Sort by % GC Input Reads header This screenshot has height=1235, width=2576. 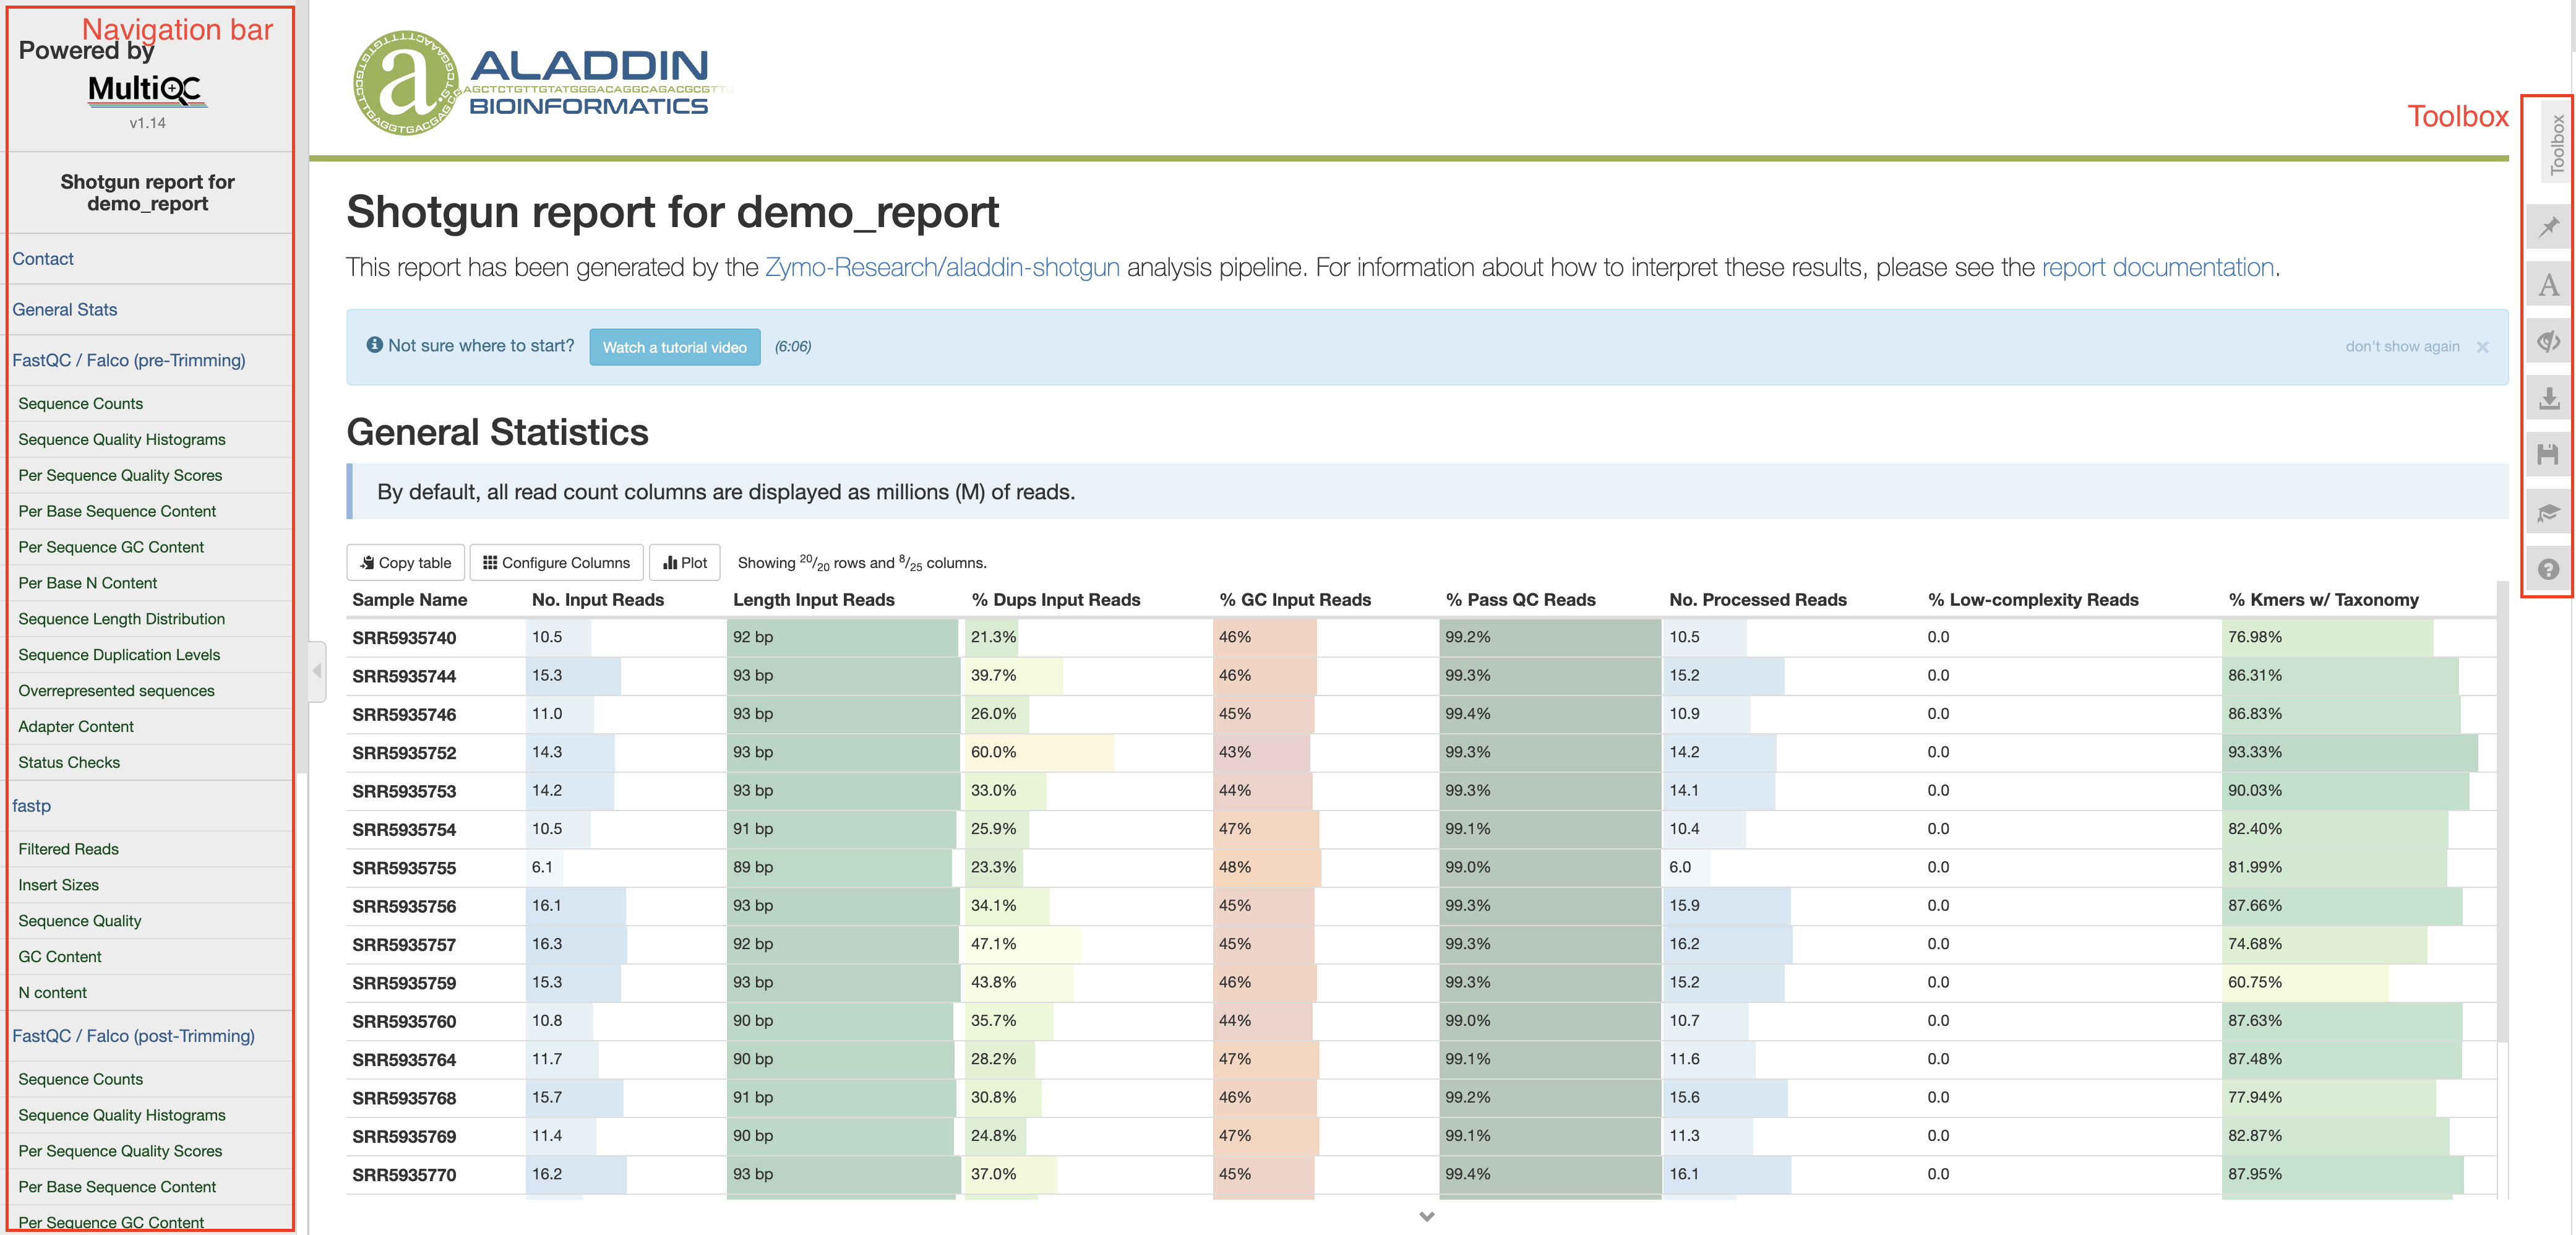click(x=1295, y=600)
